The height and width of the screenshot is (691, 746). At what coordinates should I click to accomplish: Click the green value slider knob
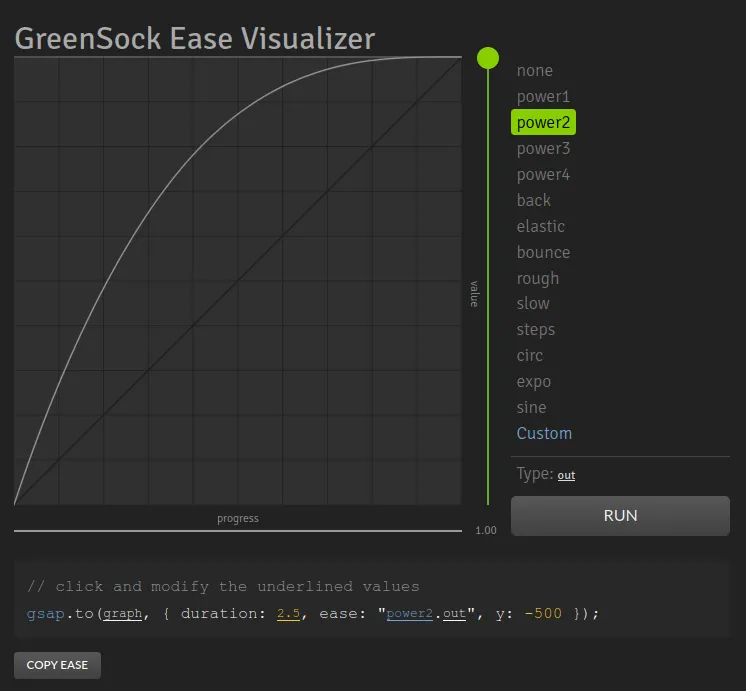pos(488,58)
